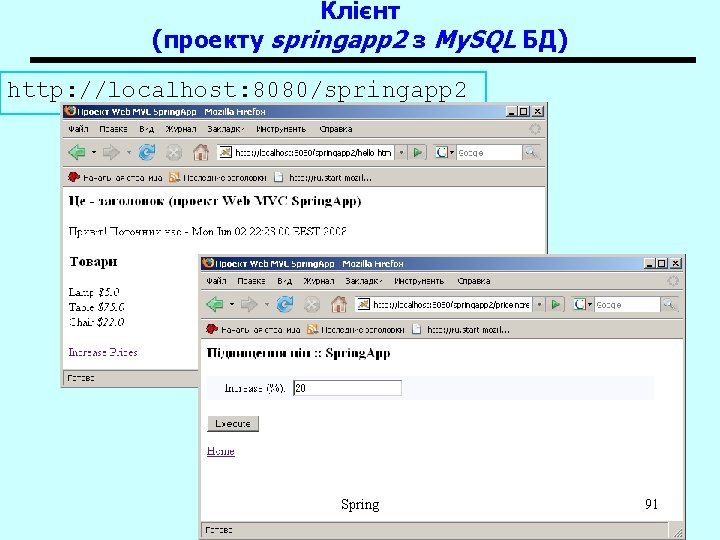Click the Table $75.0 product line

(x=96, y=307)
